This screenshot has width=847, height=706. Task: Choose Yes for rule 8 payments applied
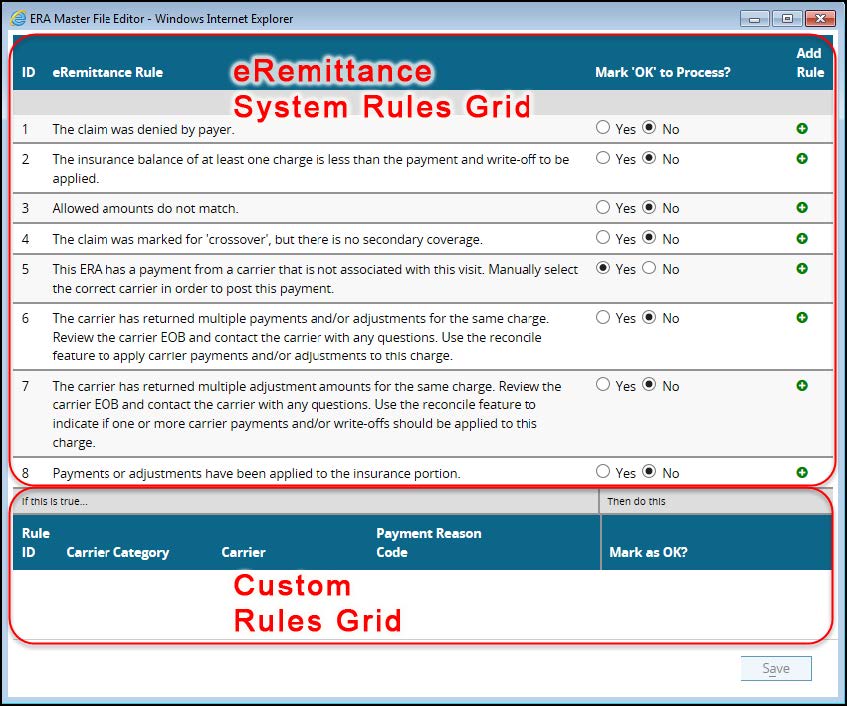(x=602, y=472)
